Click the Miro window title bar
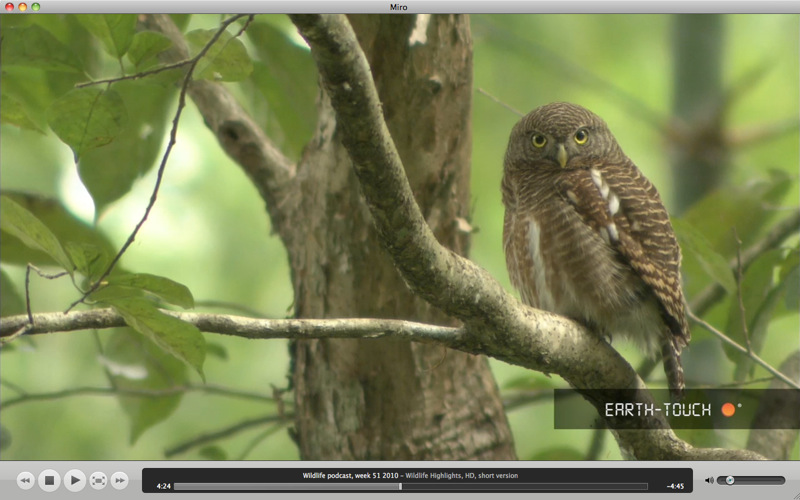 coord(400,7)
